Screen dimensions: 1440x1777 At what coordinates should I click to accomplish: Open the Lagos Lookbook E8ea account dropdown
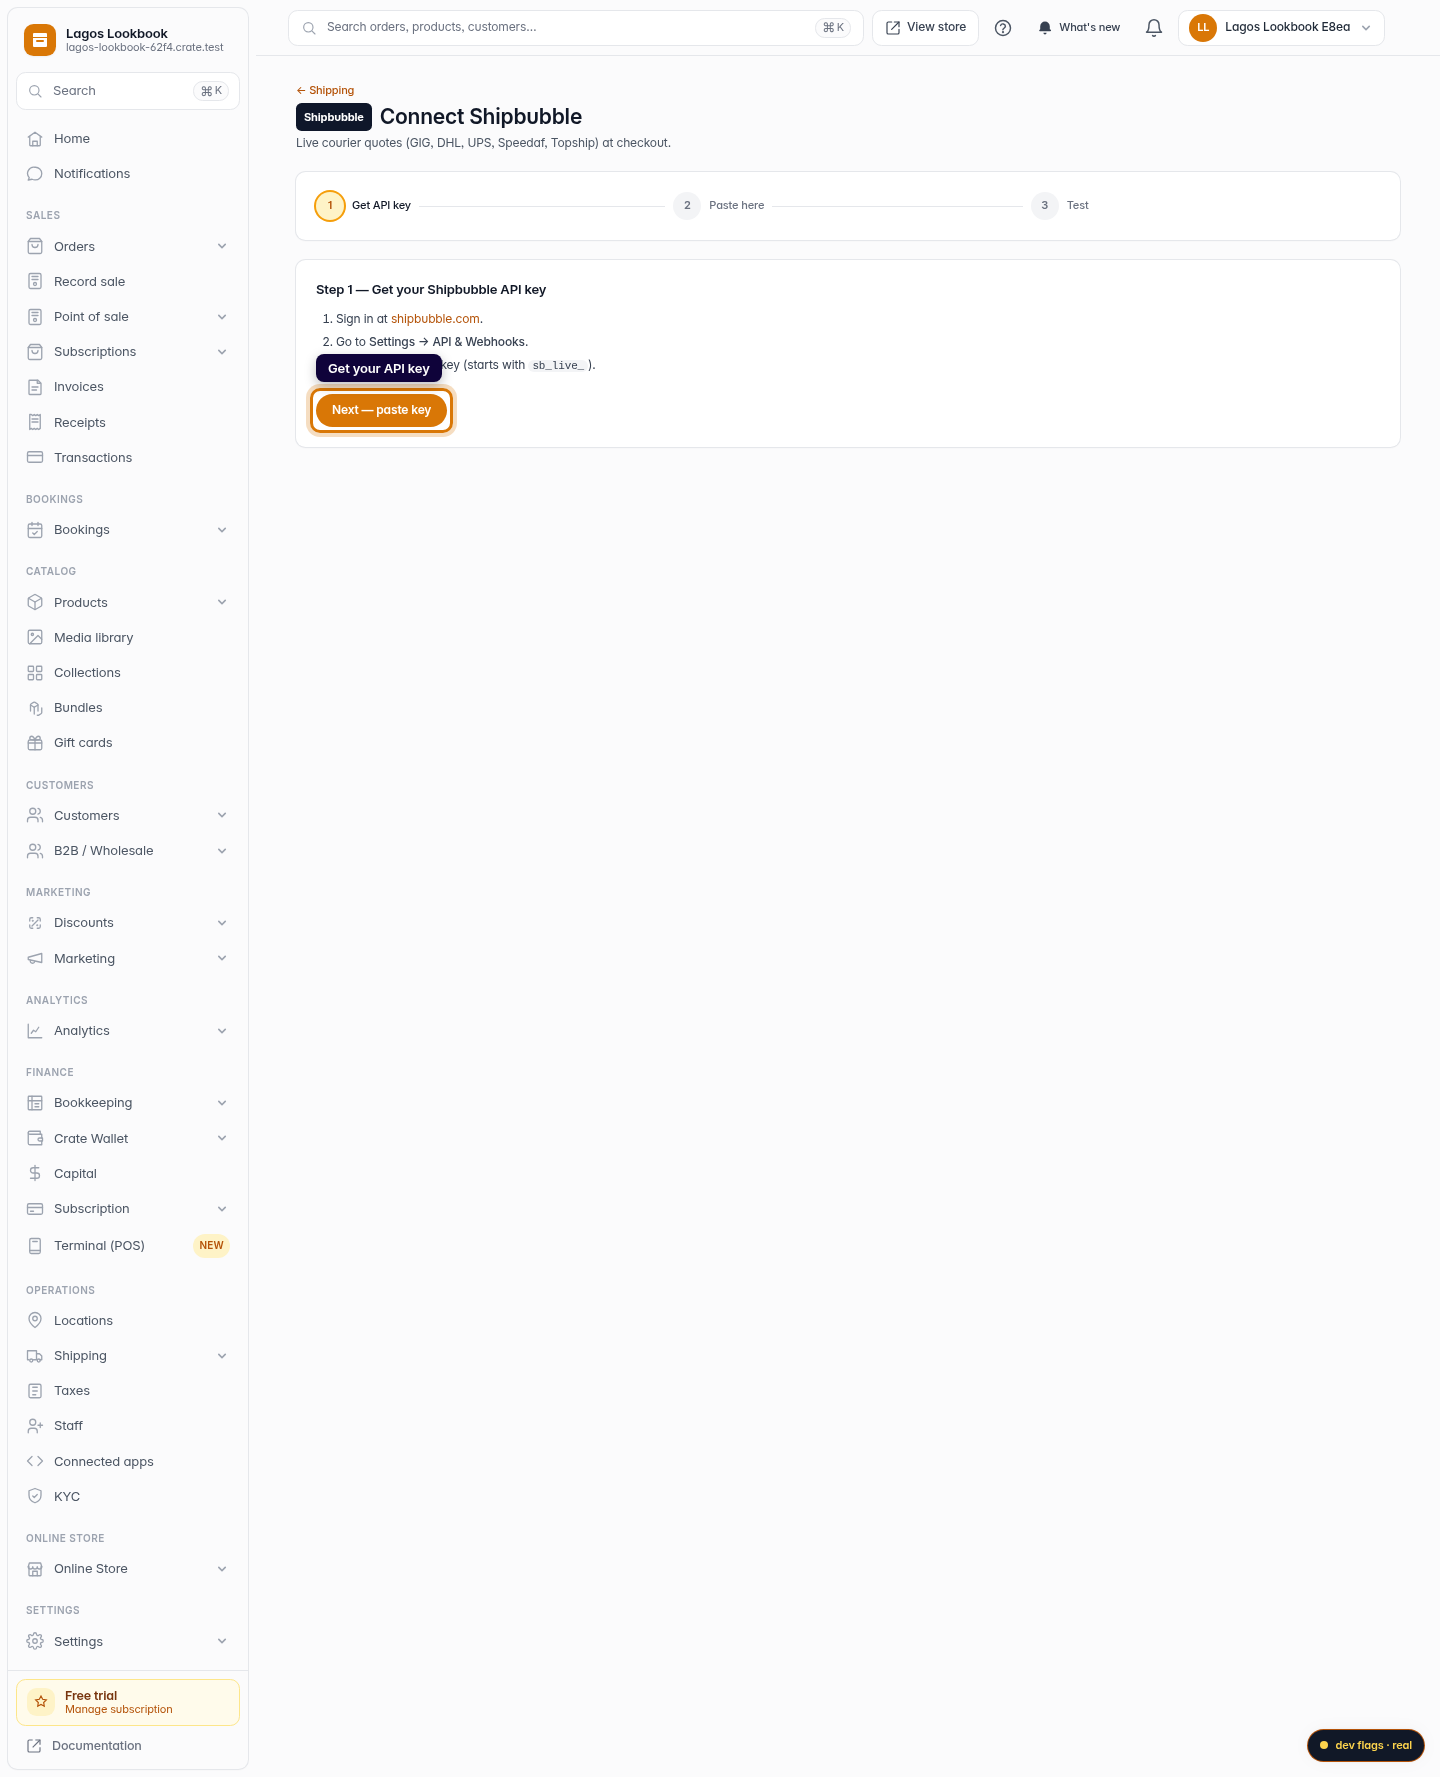click(1281, 28)
